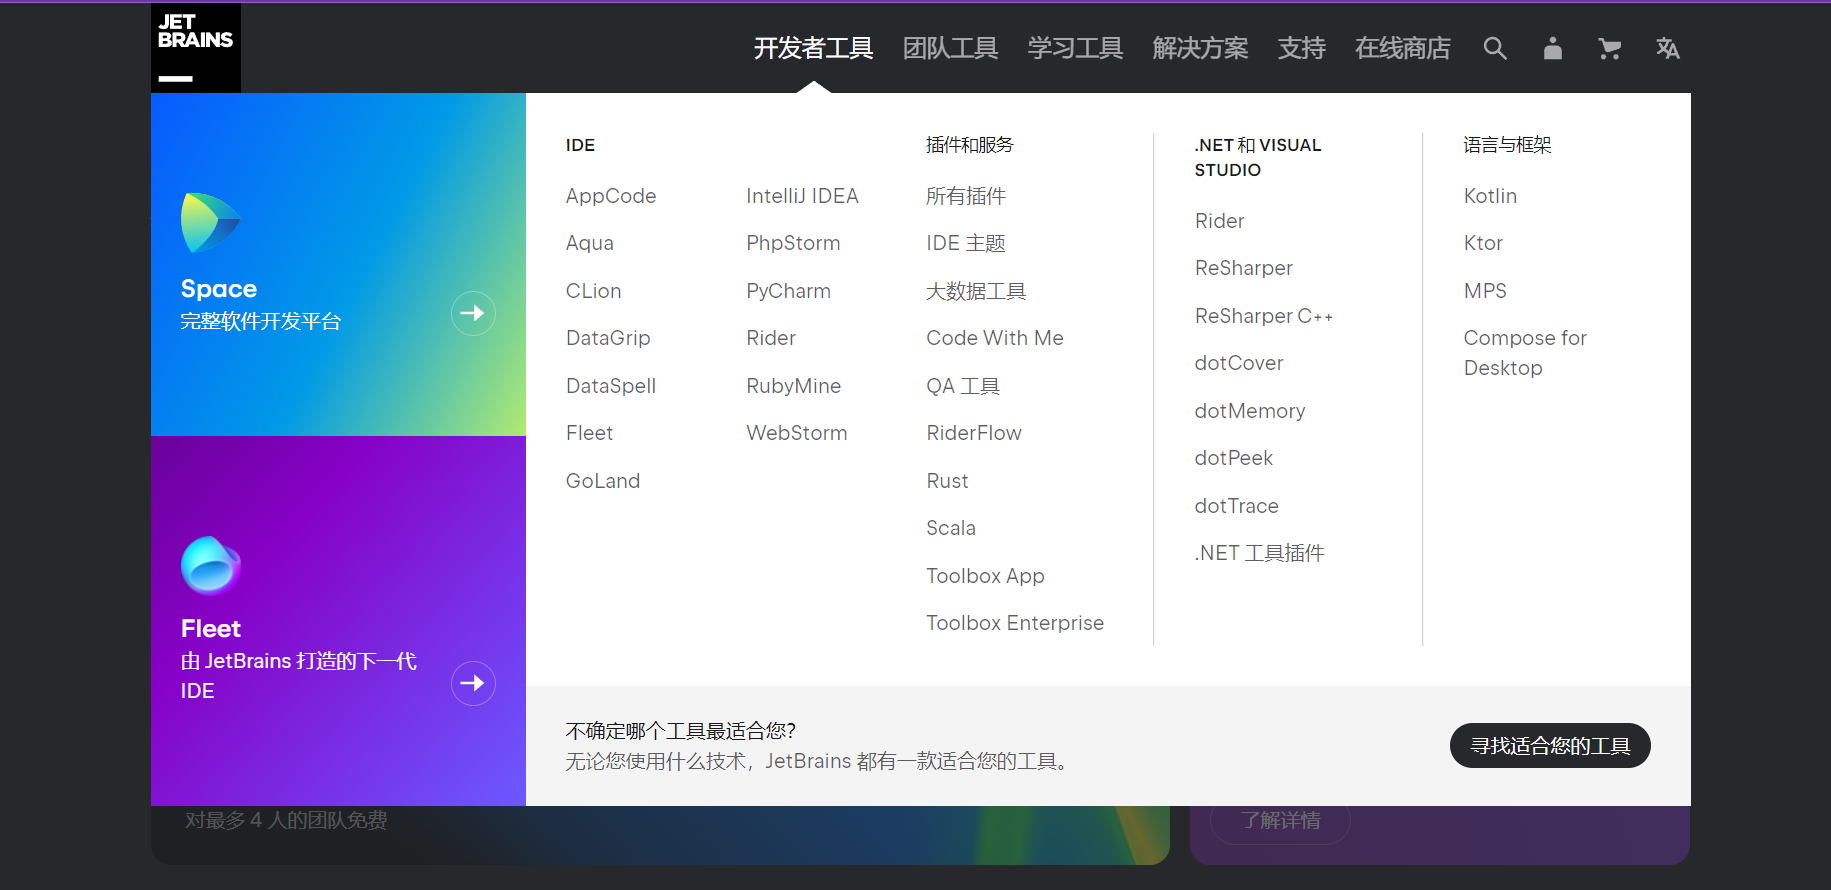The height and width of the screenshot is (890, 1831).
Task: Open the 在线商店 menu item
Action: (1402, 48)
